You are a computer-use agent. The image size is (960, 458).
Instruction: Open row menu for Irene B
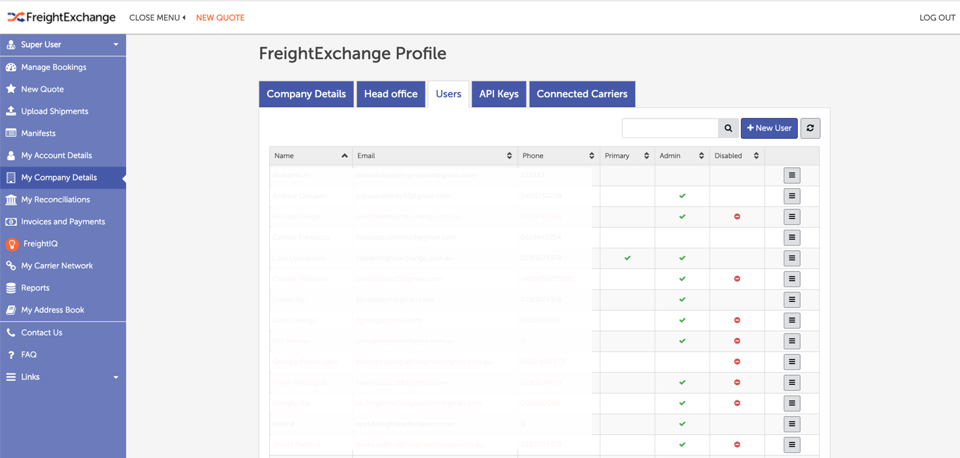click(x=792, y=424)
